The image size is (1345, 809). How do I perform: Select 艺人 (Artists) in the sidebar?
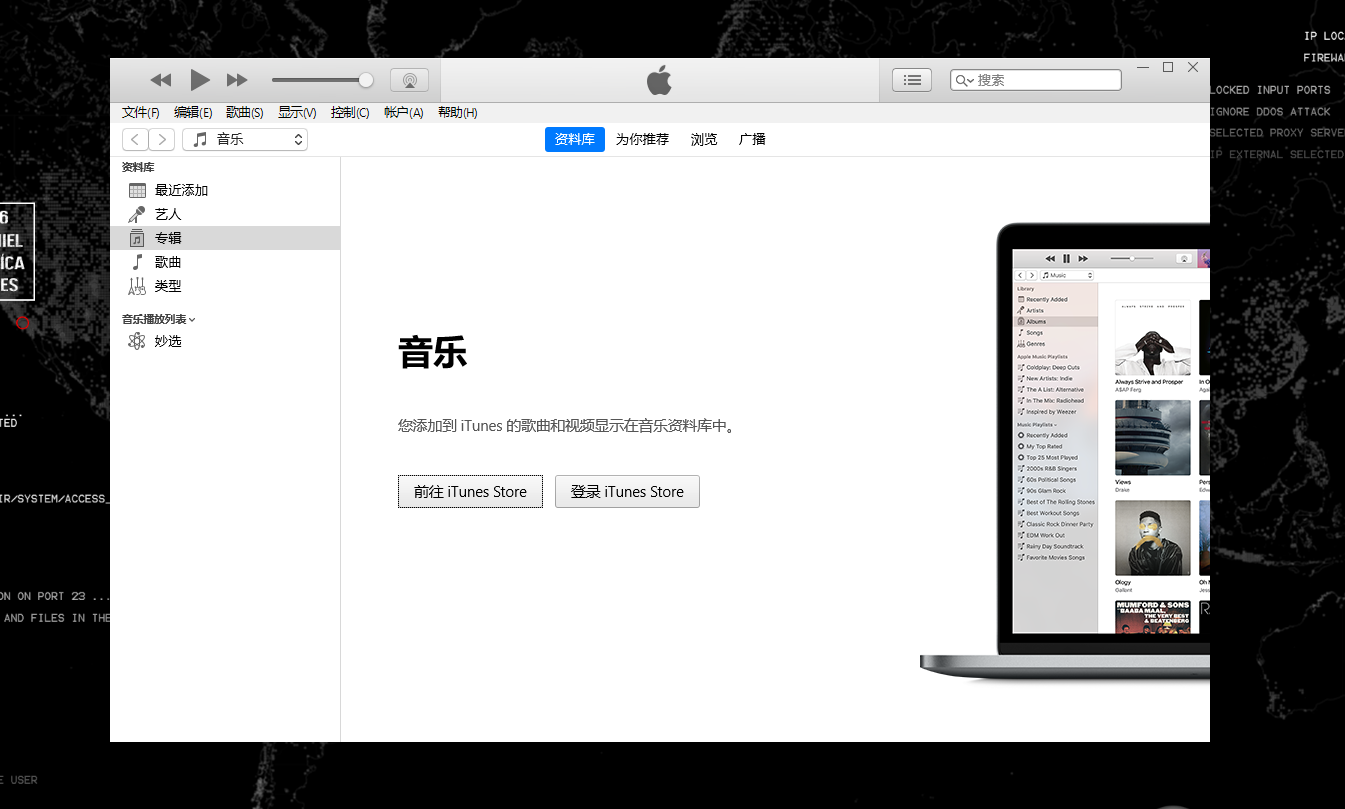pos(168,213)
